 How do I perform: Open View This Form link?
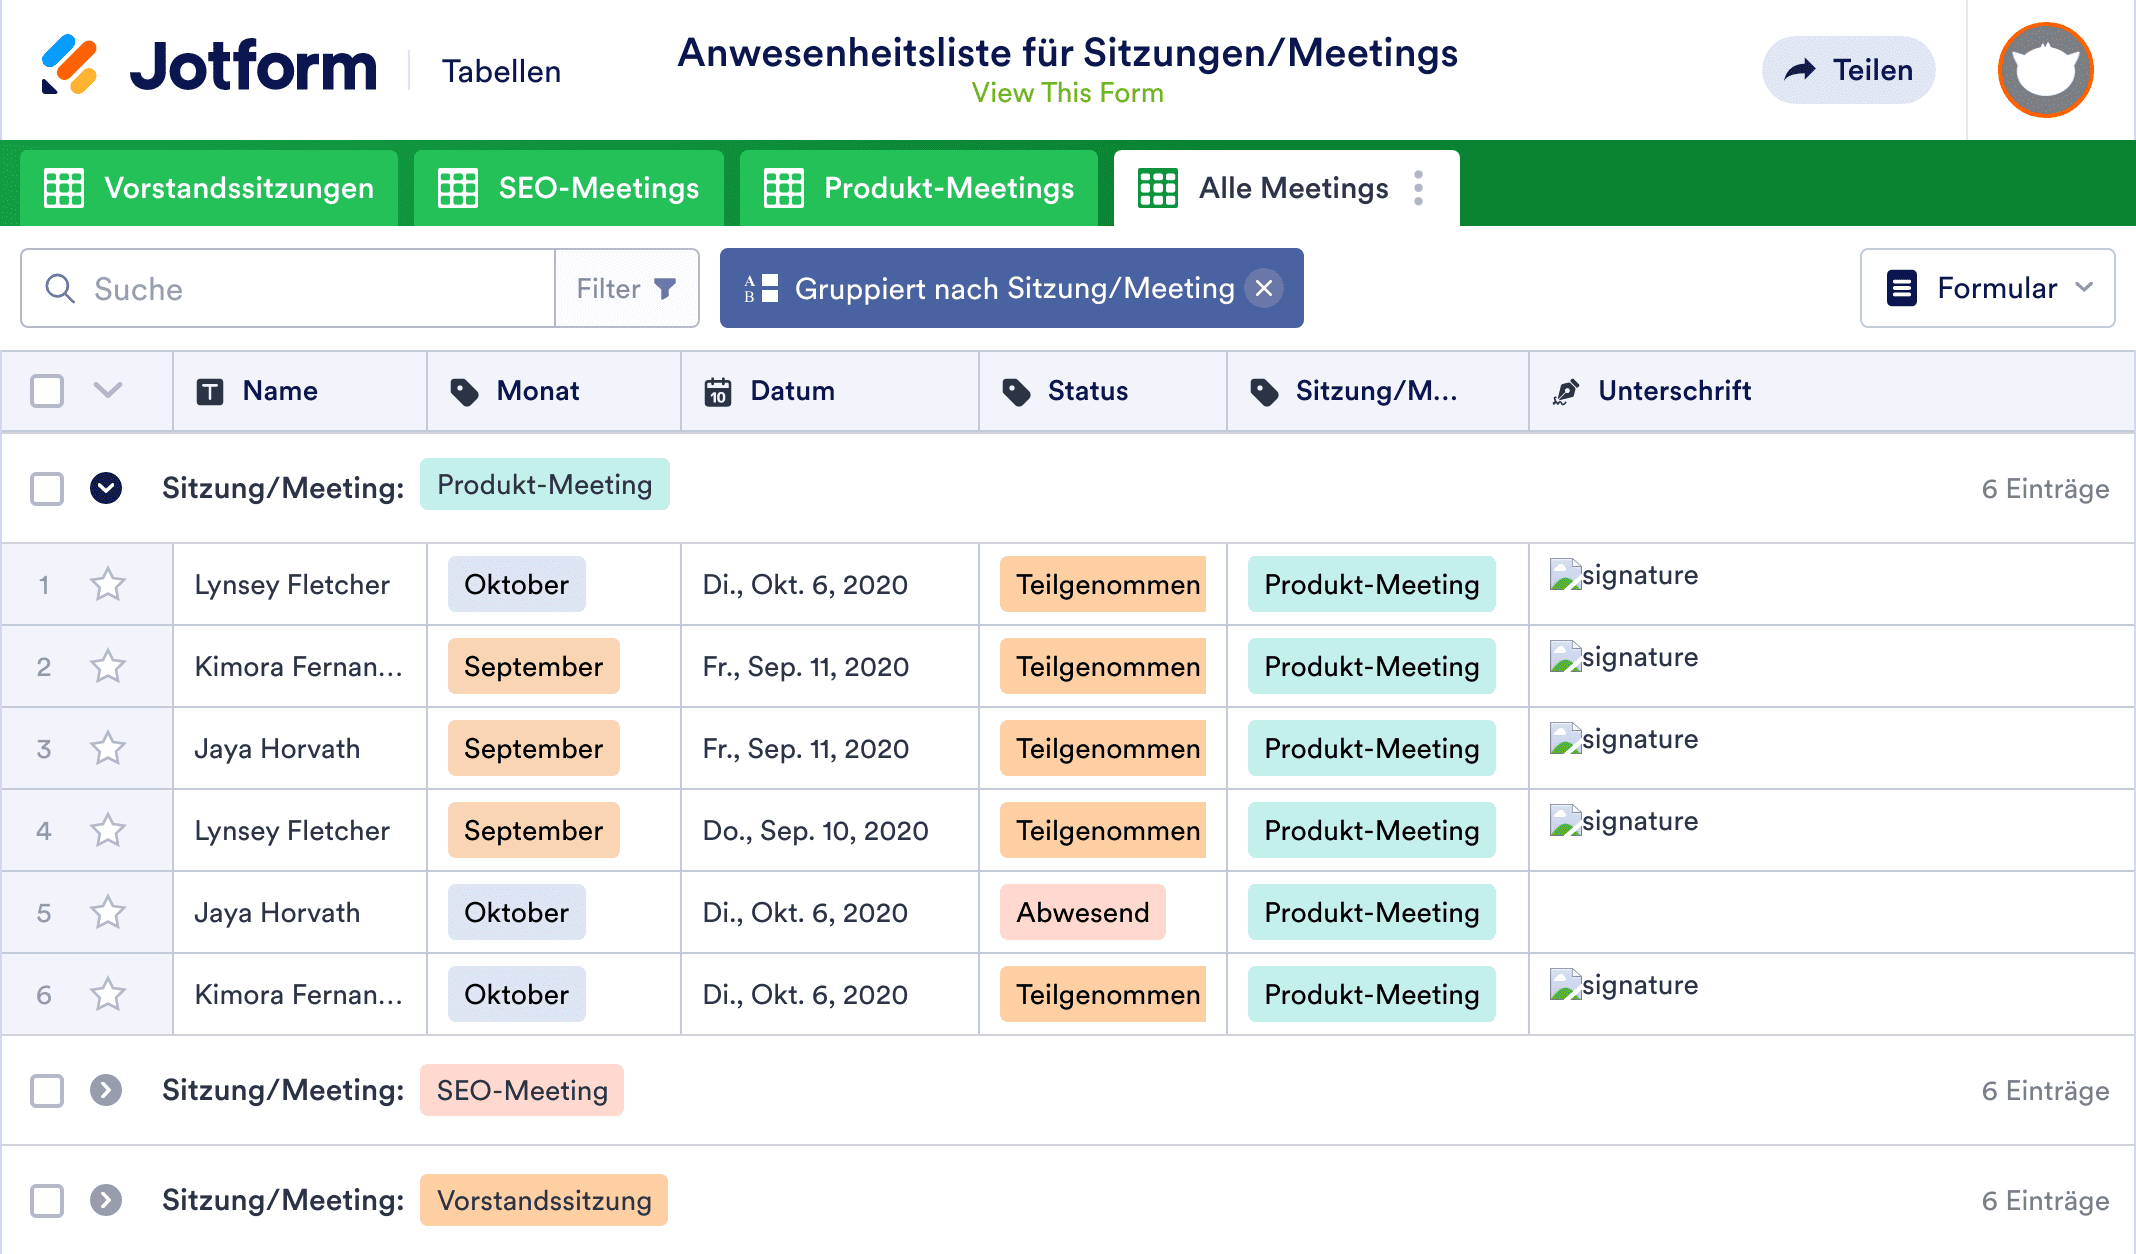coord(1067,93)
